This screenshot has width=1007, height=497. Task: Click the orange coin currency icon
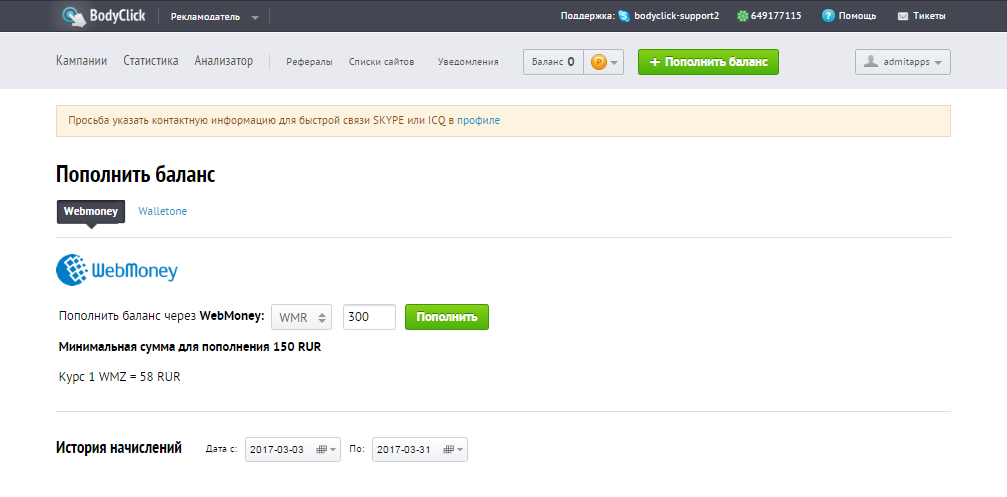click(599, 62)
